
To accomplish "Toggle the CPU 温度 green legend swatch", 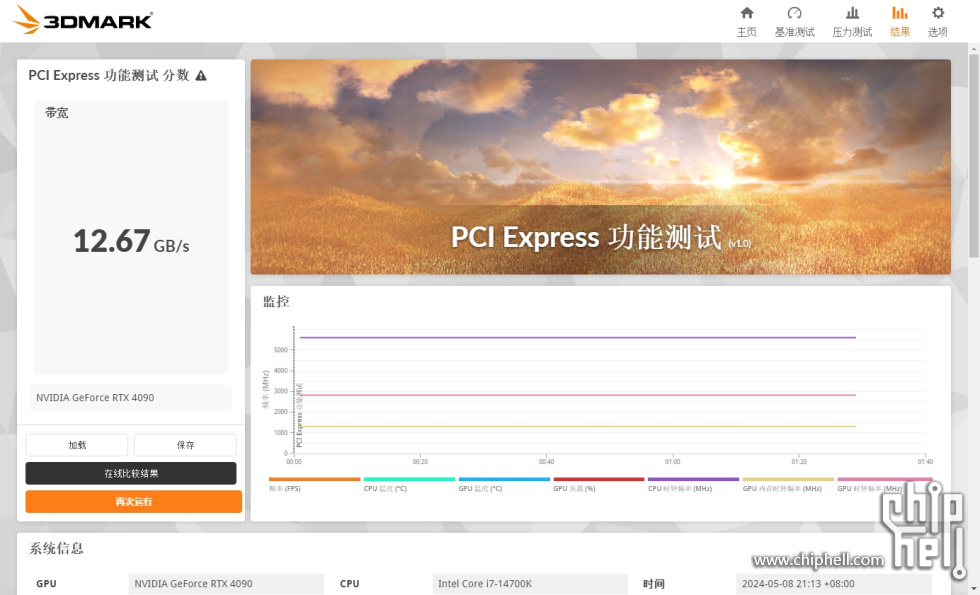I will click(409, 479).
